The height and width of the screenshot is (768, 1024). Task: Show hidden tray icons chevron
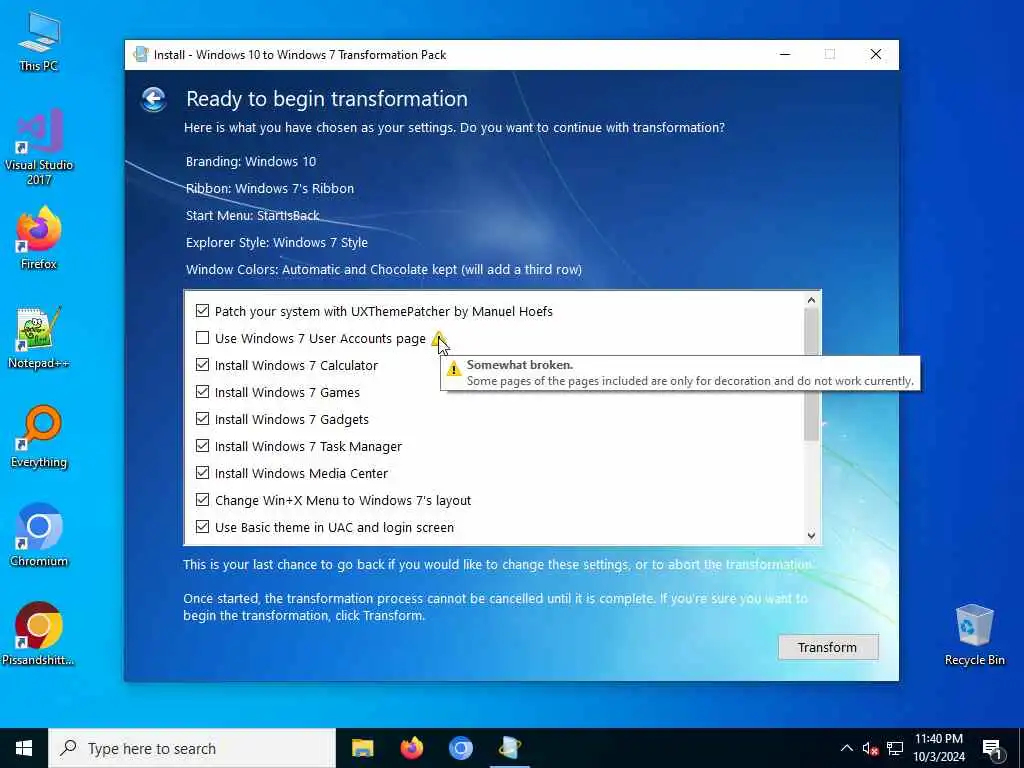tap(846, 748)
